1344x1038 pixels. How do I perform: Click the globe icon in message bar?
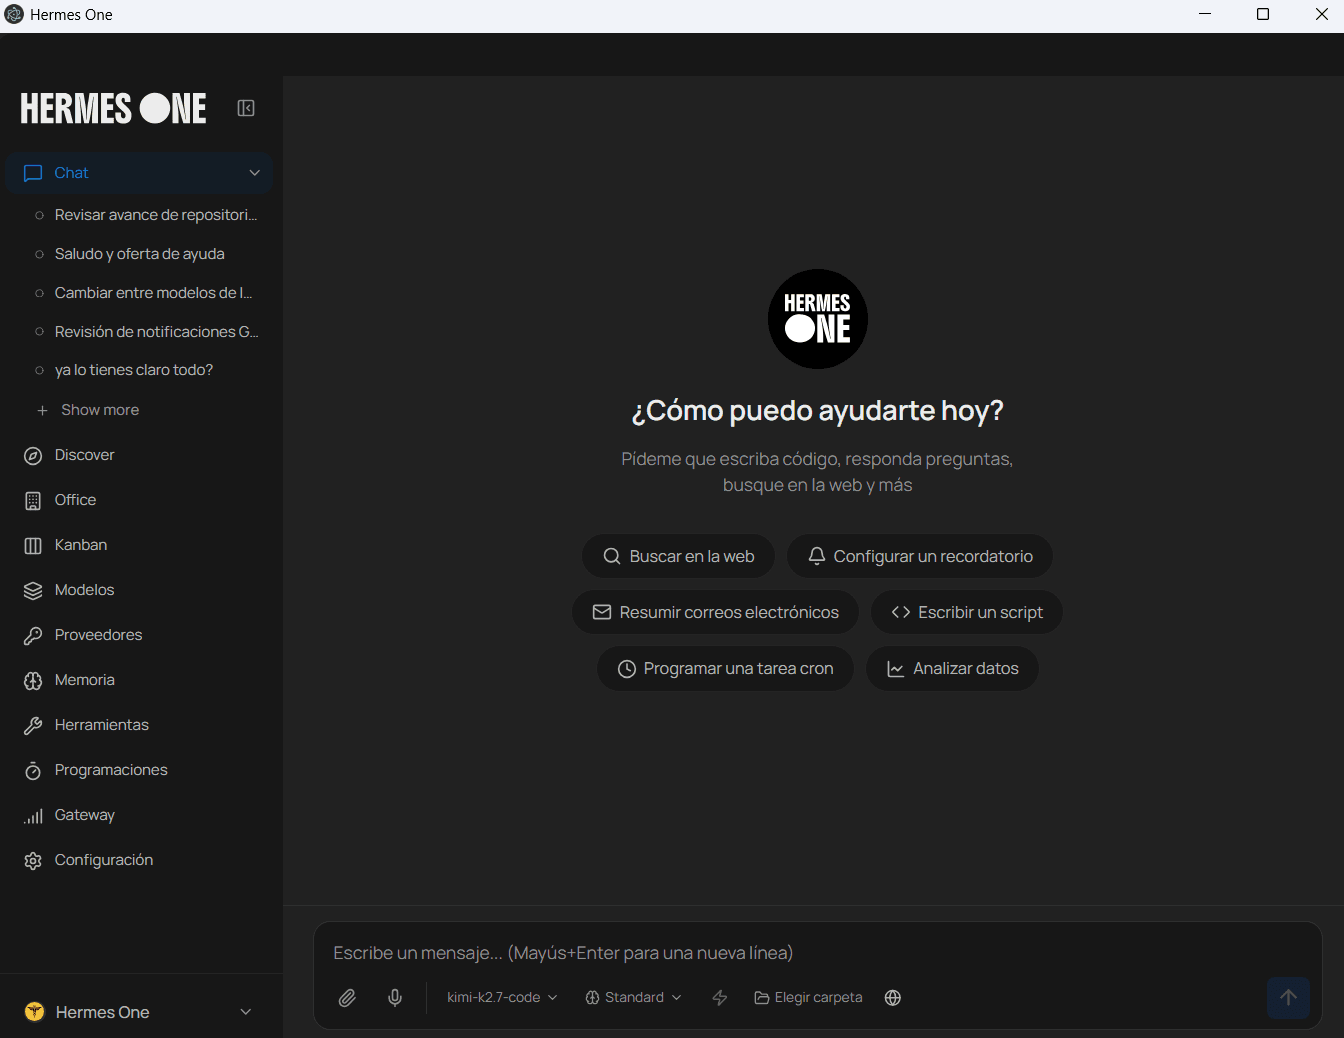click(x=893, y=998)
